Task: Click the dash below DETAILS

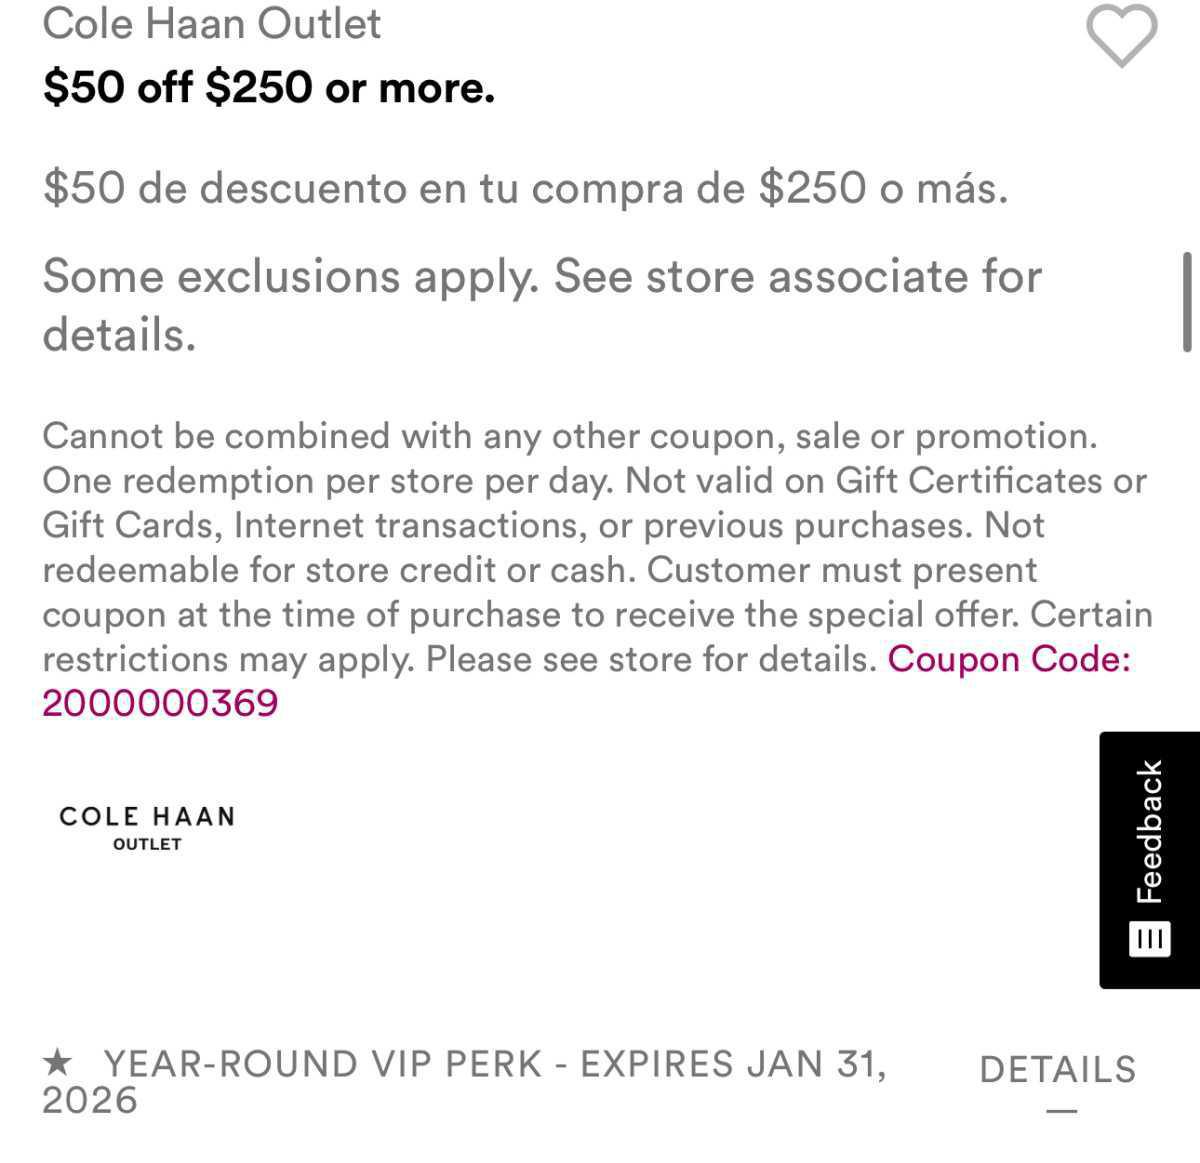Action: [1061, 1110]
